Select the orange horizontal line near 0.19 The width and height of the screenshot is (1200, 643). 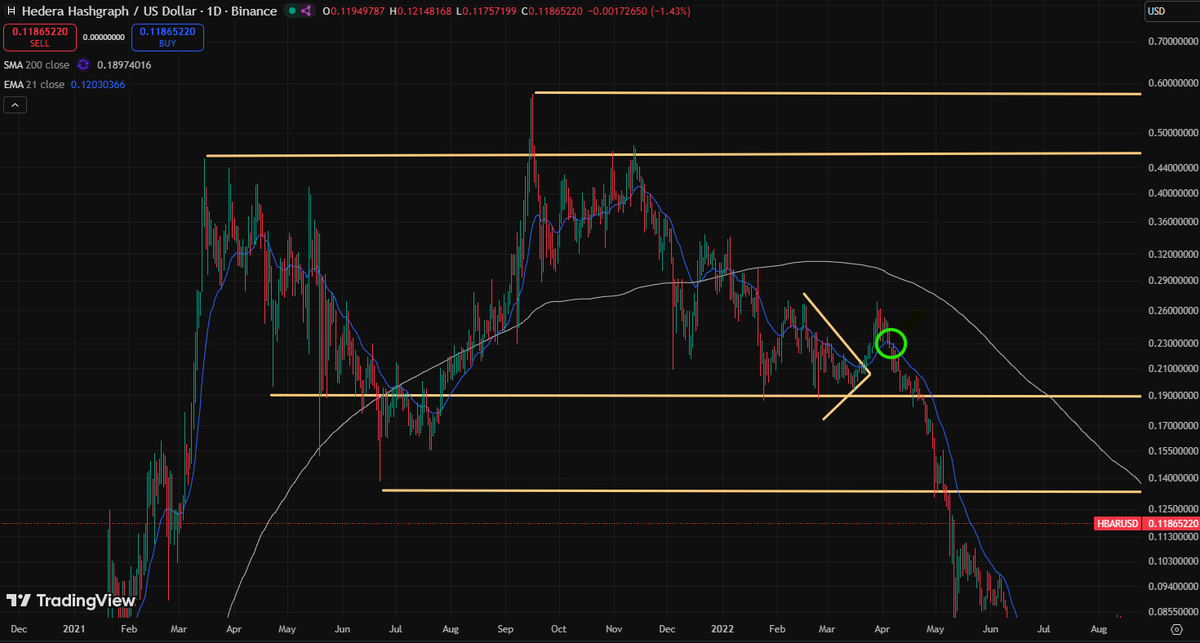(x=706, y=395)
